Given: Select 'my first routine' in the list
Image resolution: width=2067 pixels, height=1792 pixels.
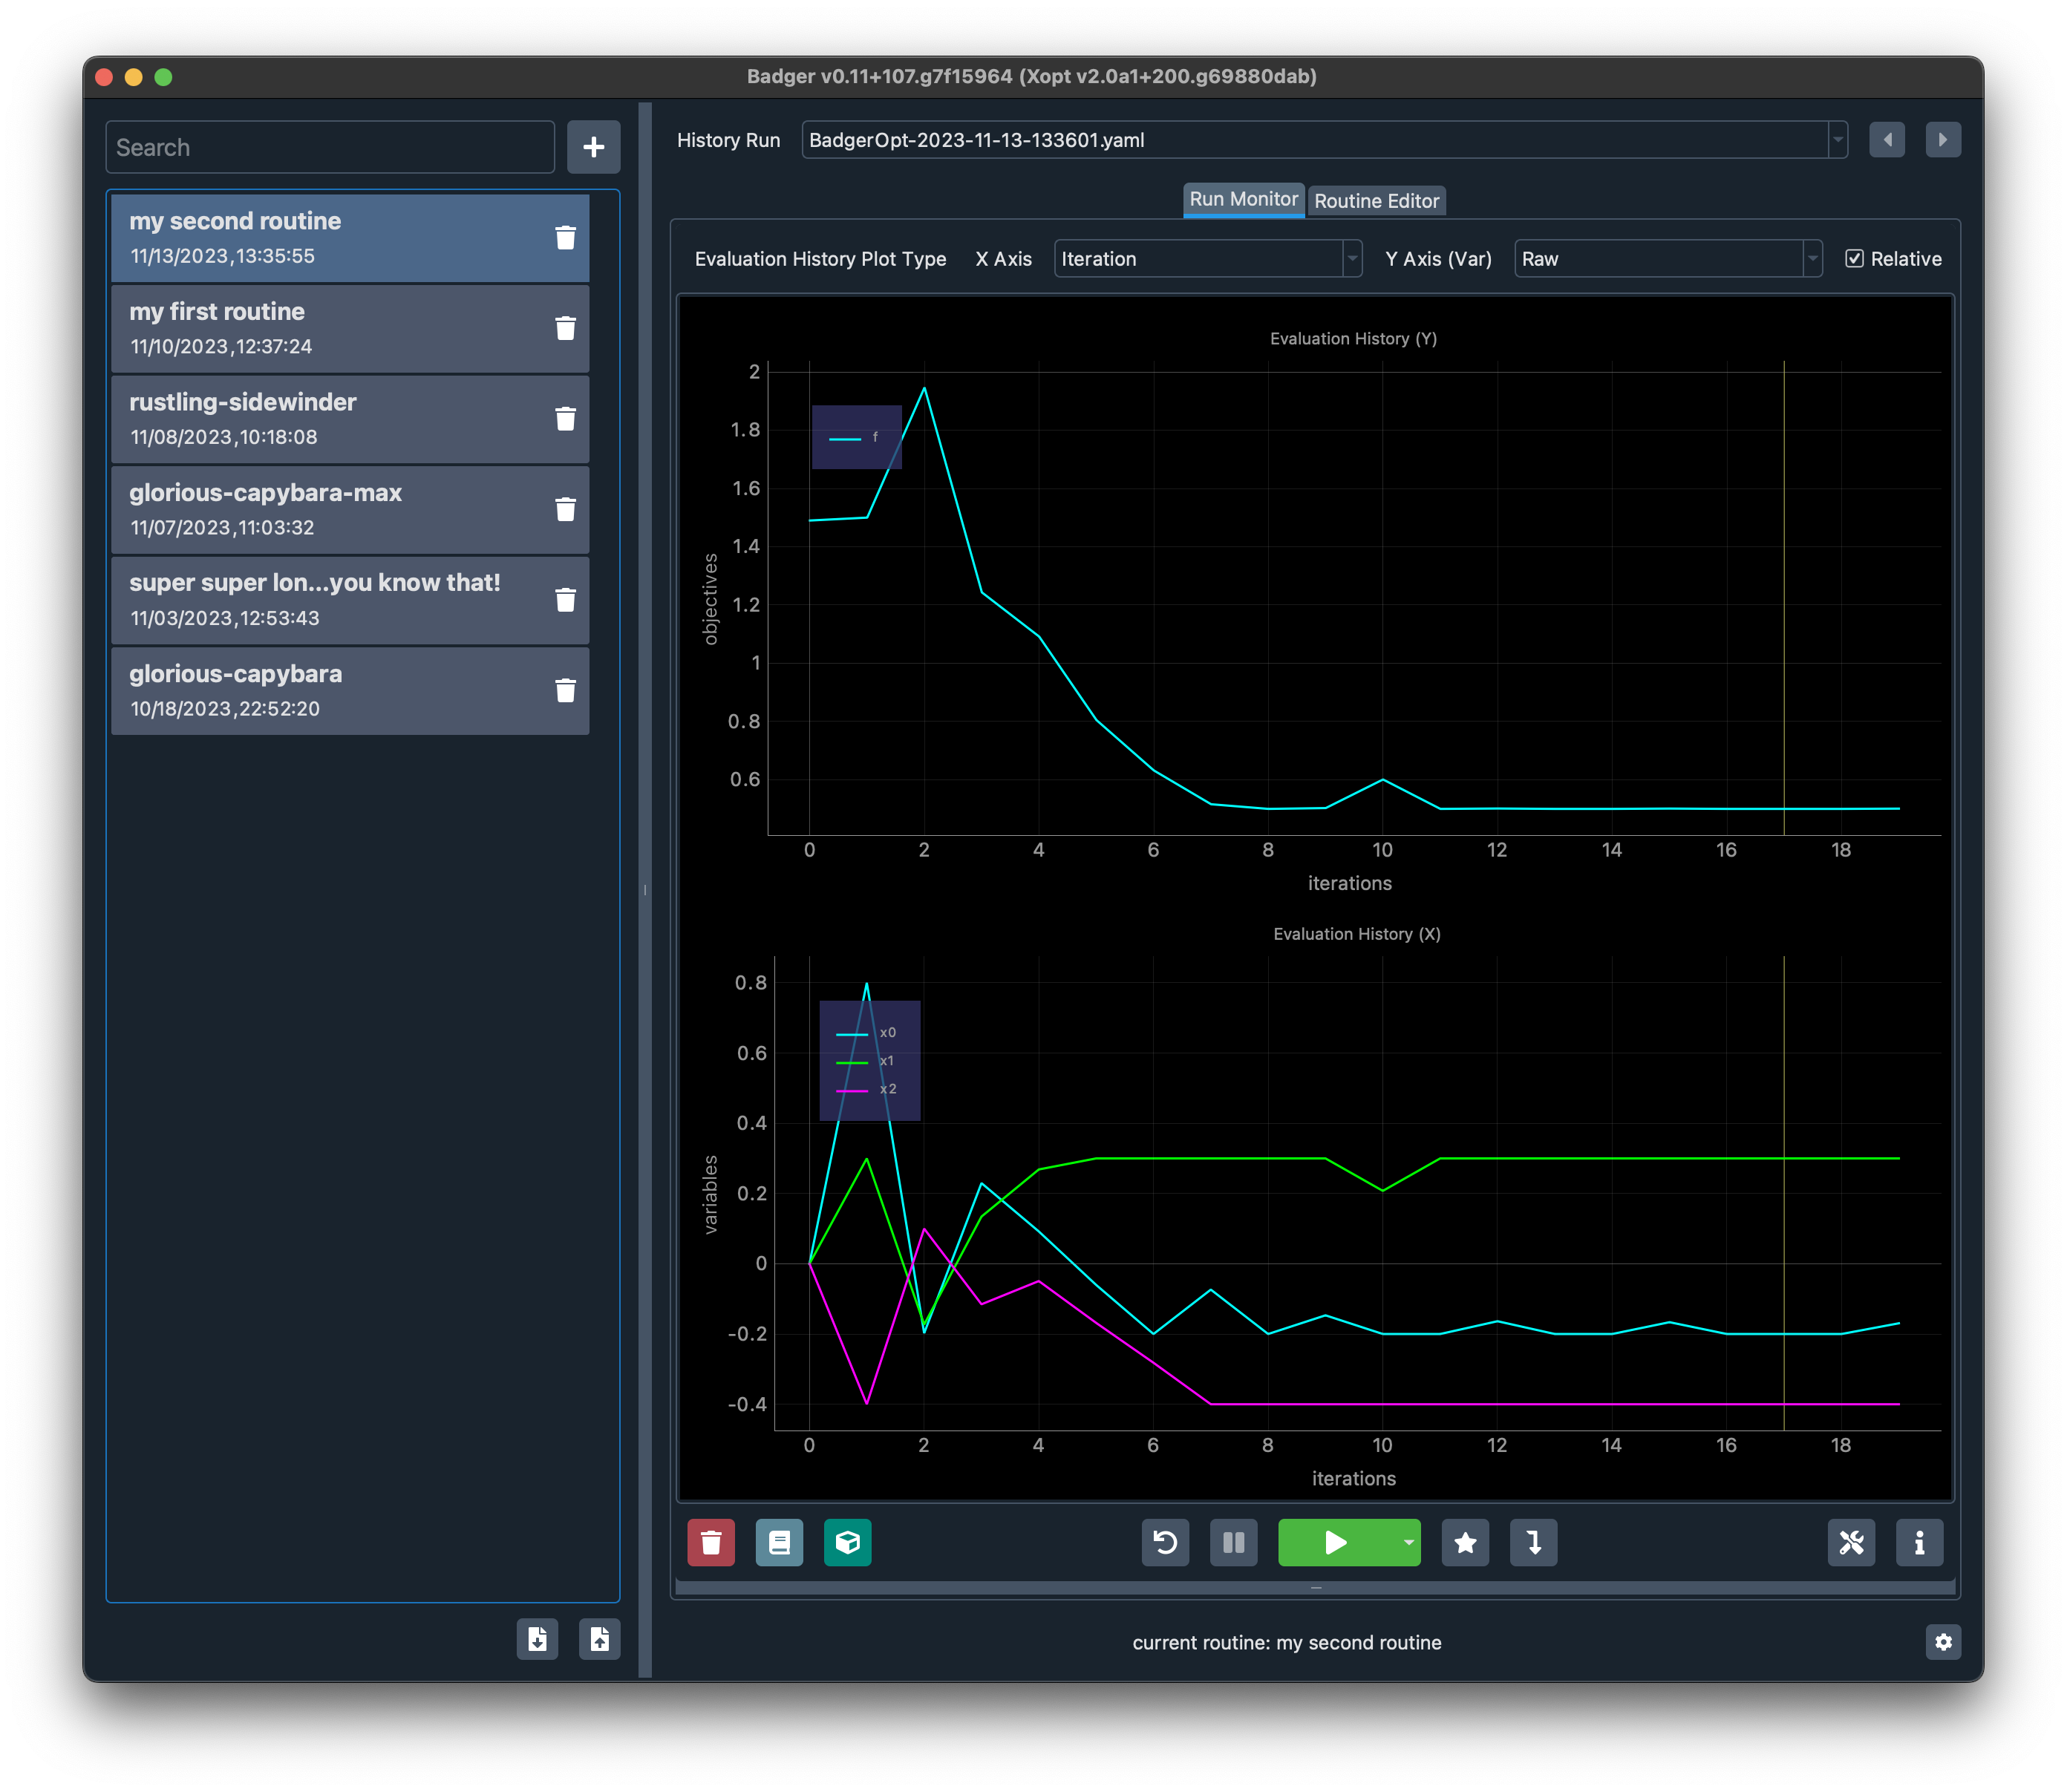Looking at the screenshot, I should pyautogui.click(x=350, y=328).
